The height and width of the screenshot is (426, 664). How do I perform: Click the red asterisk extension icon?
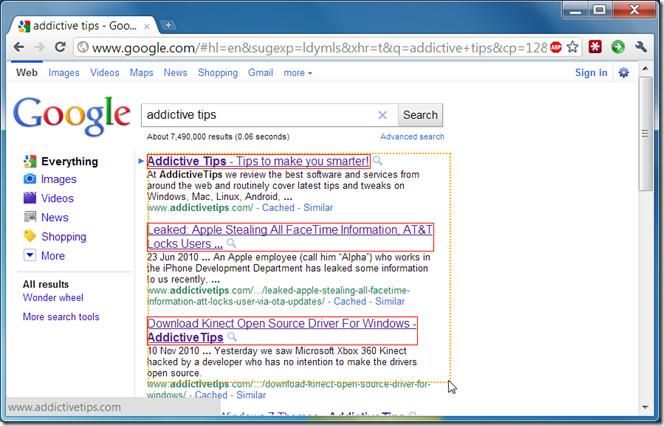click(596, 47)
